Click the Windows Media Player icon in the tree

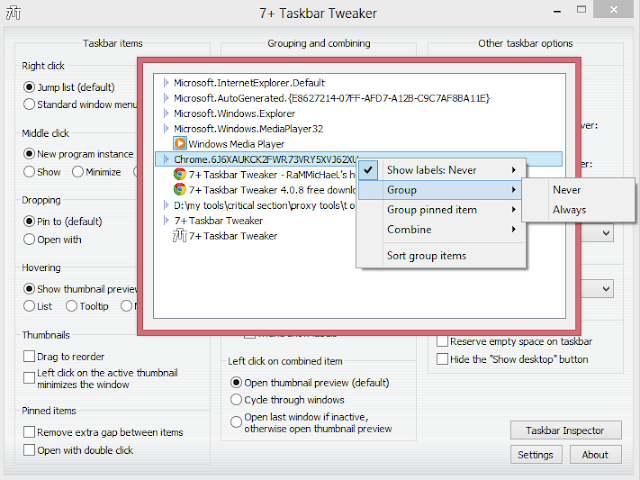(x=180, y=144)
